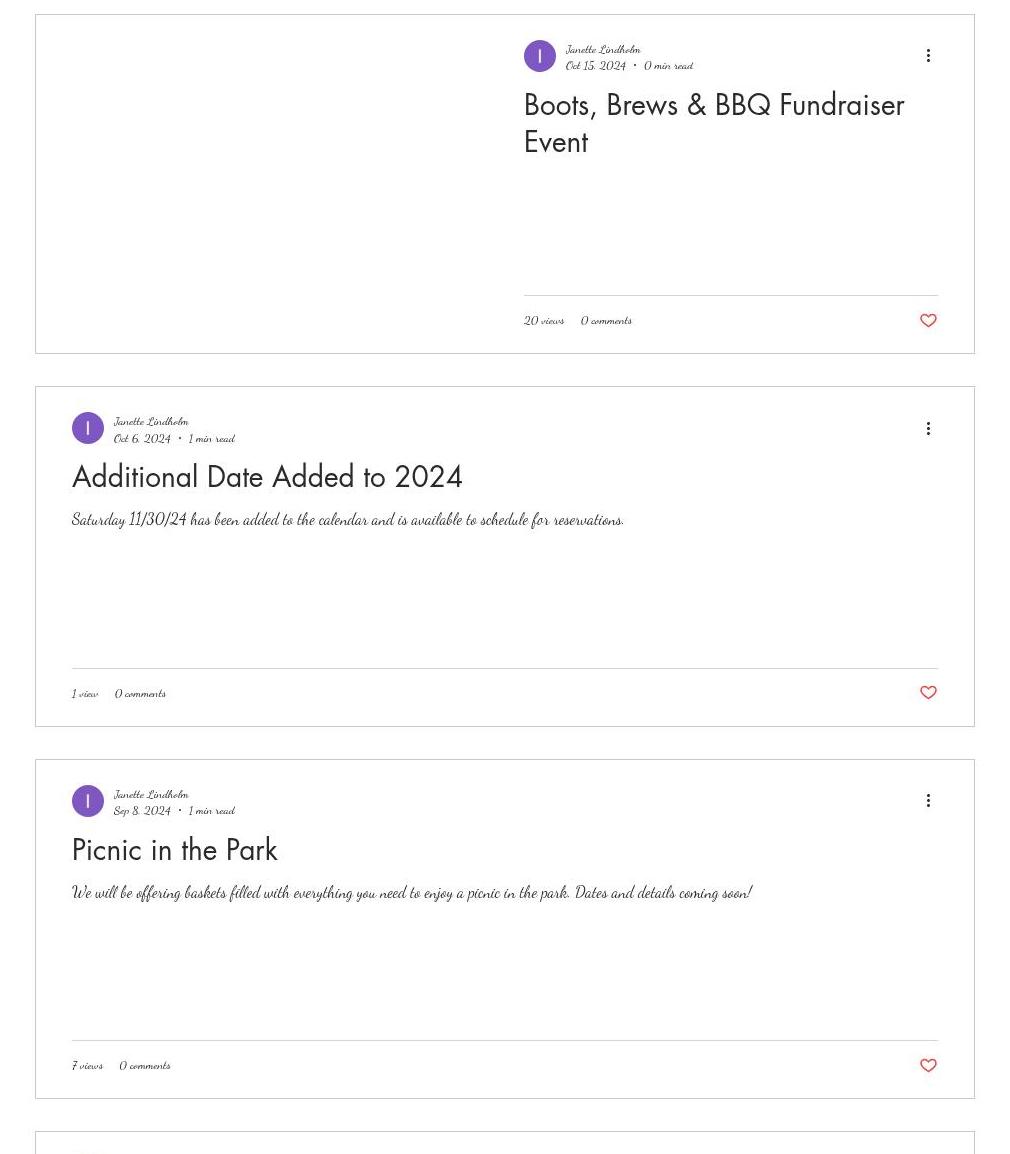Click author avatar on Additional Date post
1010x1154 pixels.
(x=88, y=428)
